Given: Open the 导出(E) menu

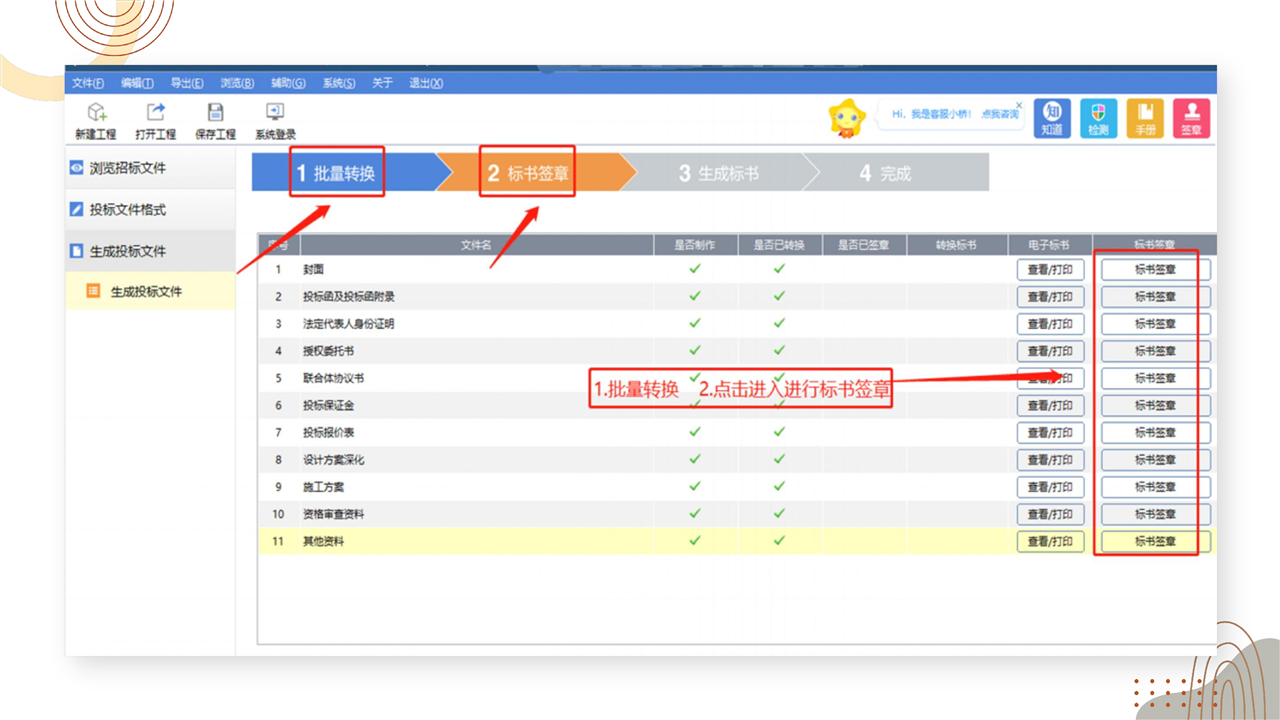Looking at the screenshot, I should [x=187, y=83].
